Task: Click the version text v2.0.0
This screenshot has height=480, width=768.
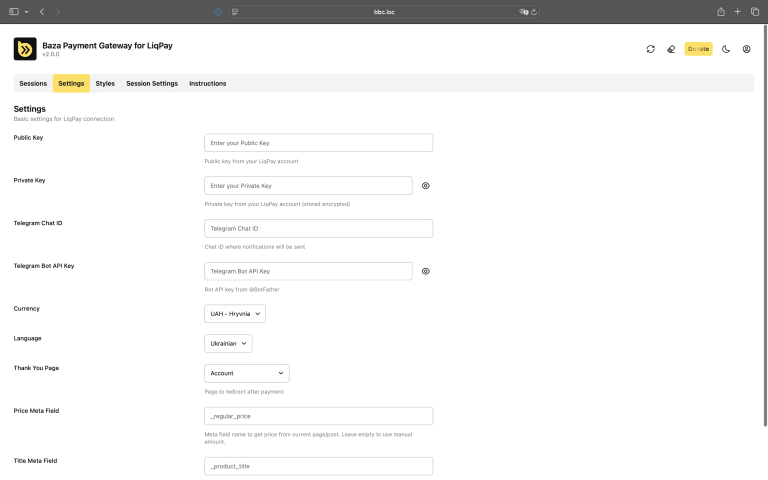Action: click(x=51, y=54)
